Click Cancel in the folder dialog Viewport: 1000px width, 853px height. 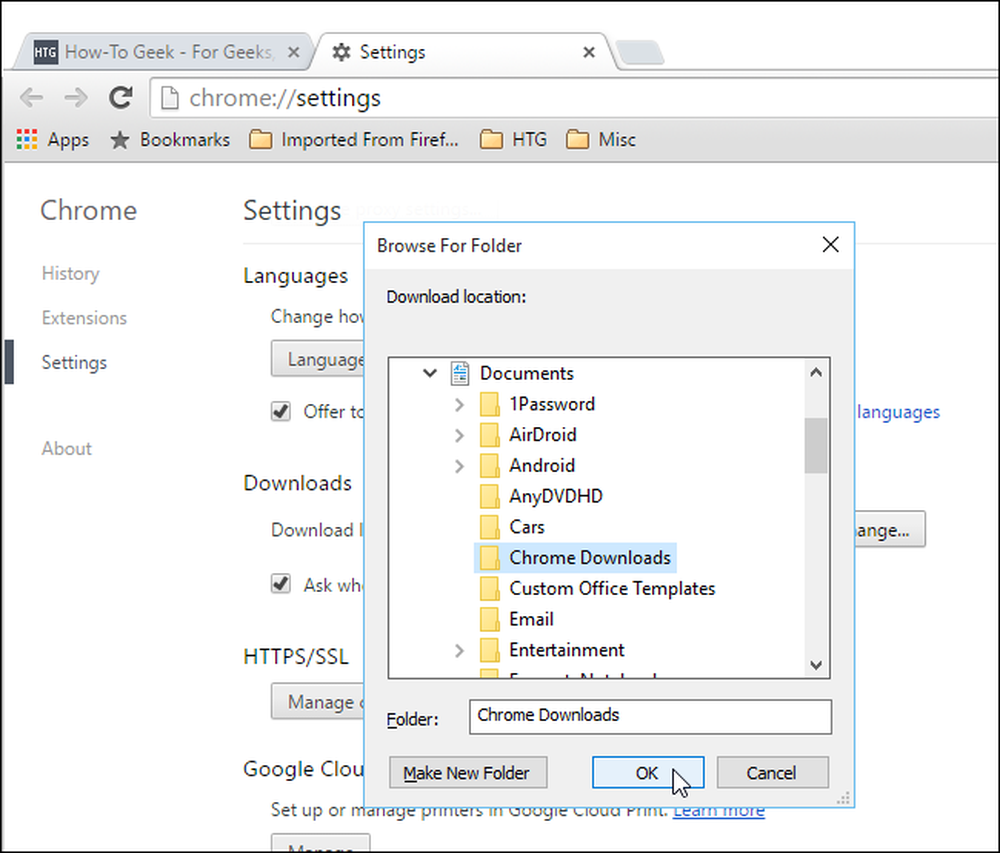772,773
